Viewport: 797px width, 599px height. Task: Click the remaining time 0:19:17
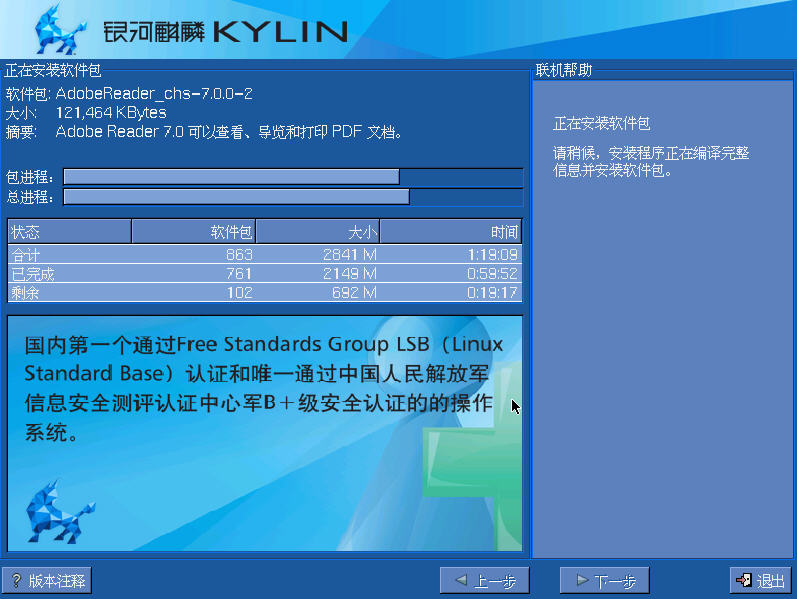pyautogui.click(x=493, y=292)
